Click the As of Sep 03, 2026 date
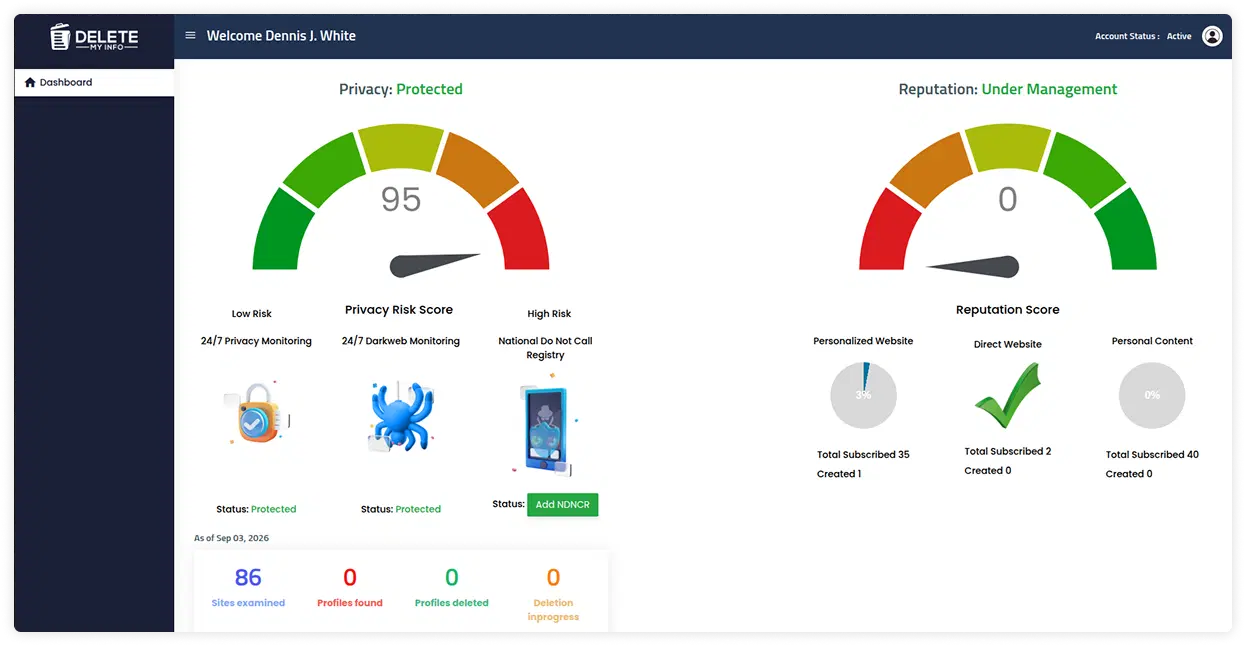The height and width of the screenshot is (646, 1246). [231, 538]
